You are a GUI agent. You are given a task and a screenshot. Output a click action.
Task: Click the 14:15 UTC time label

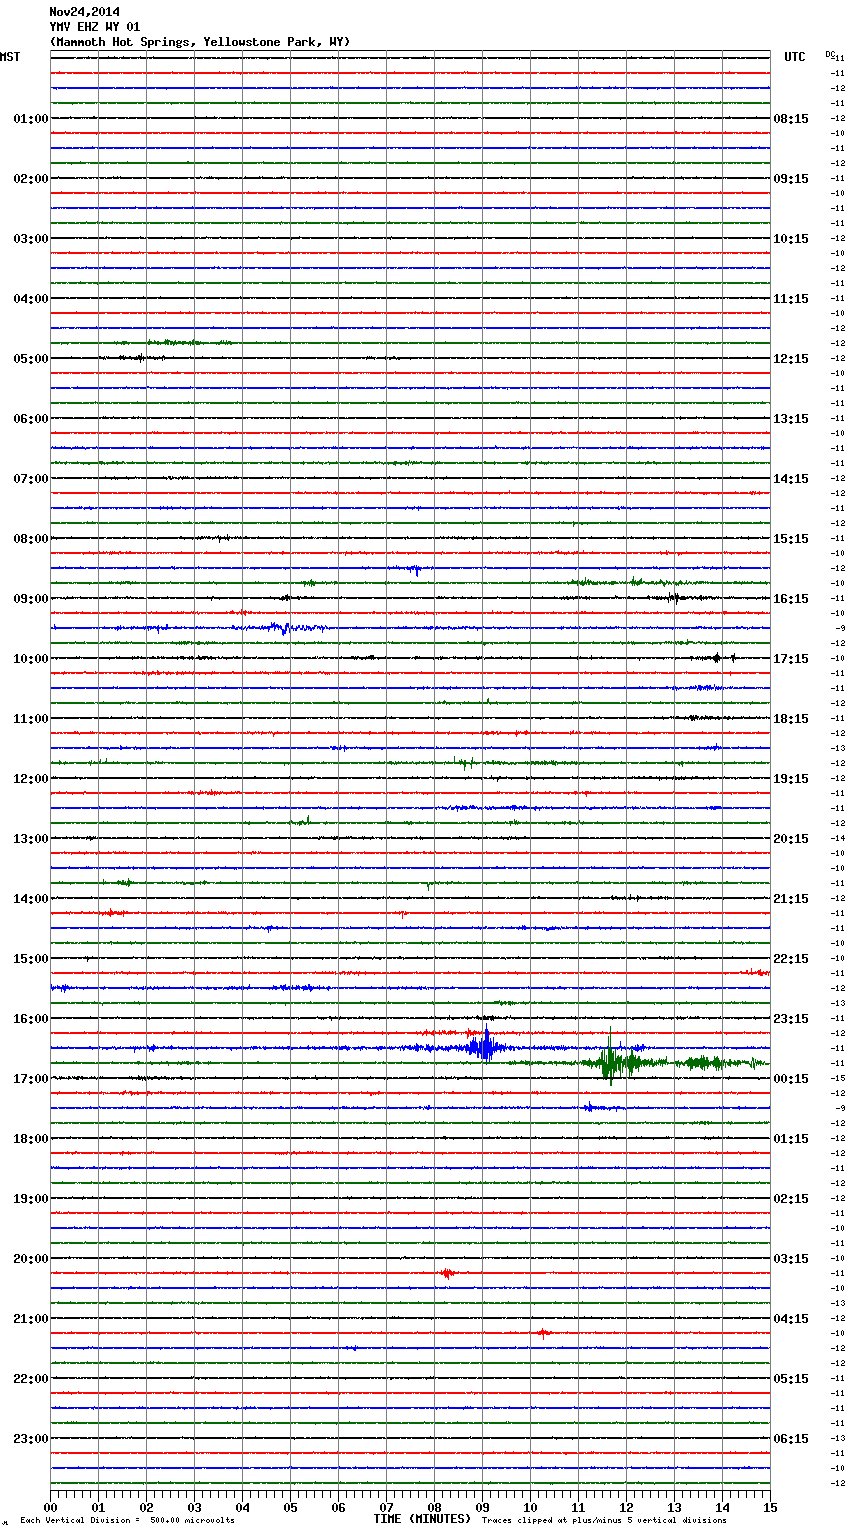coord(791,479)
